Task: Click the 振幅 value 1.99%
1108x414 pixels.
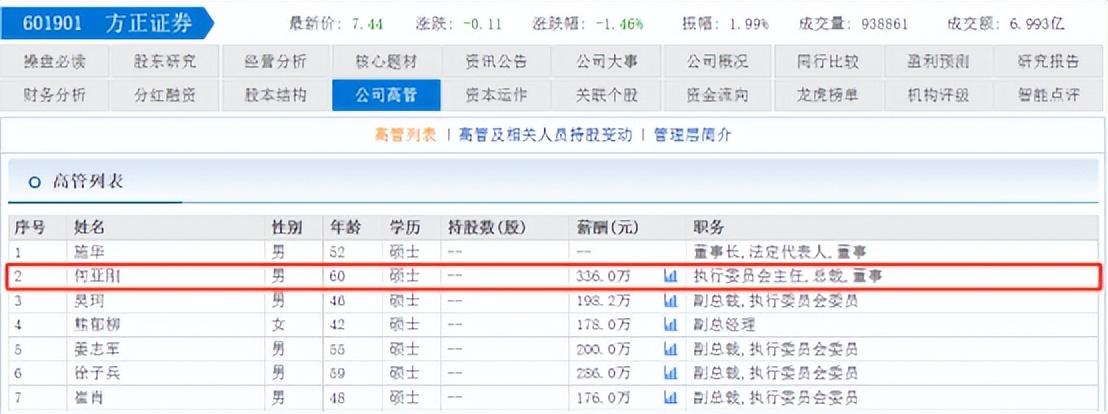Action: pos(750,24)
